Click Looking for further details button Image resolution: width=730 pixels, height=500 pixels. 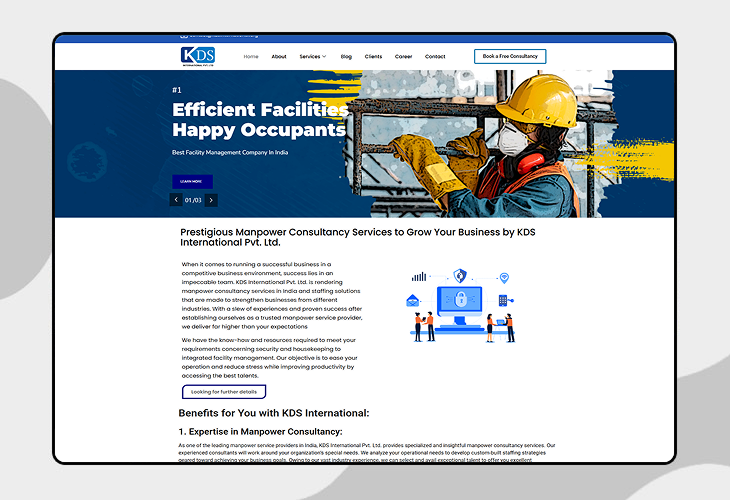pos(224,392)
